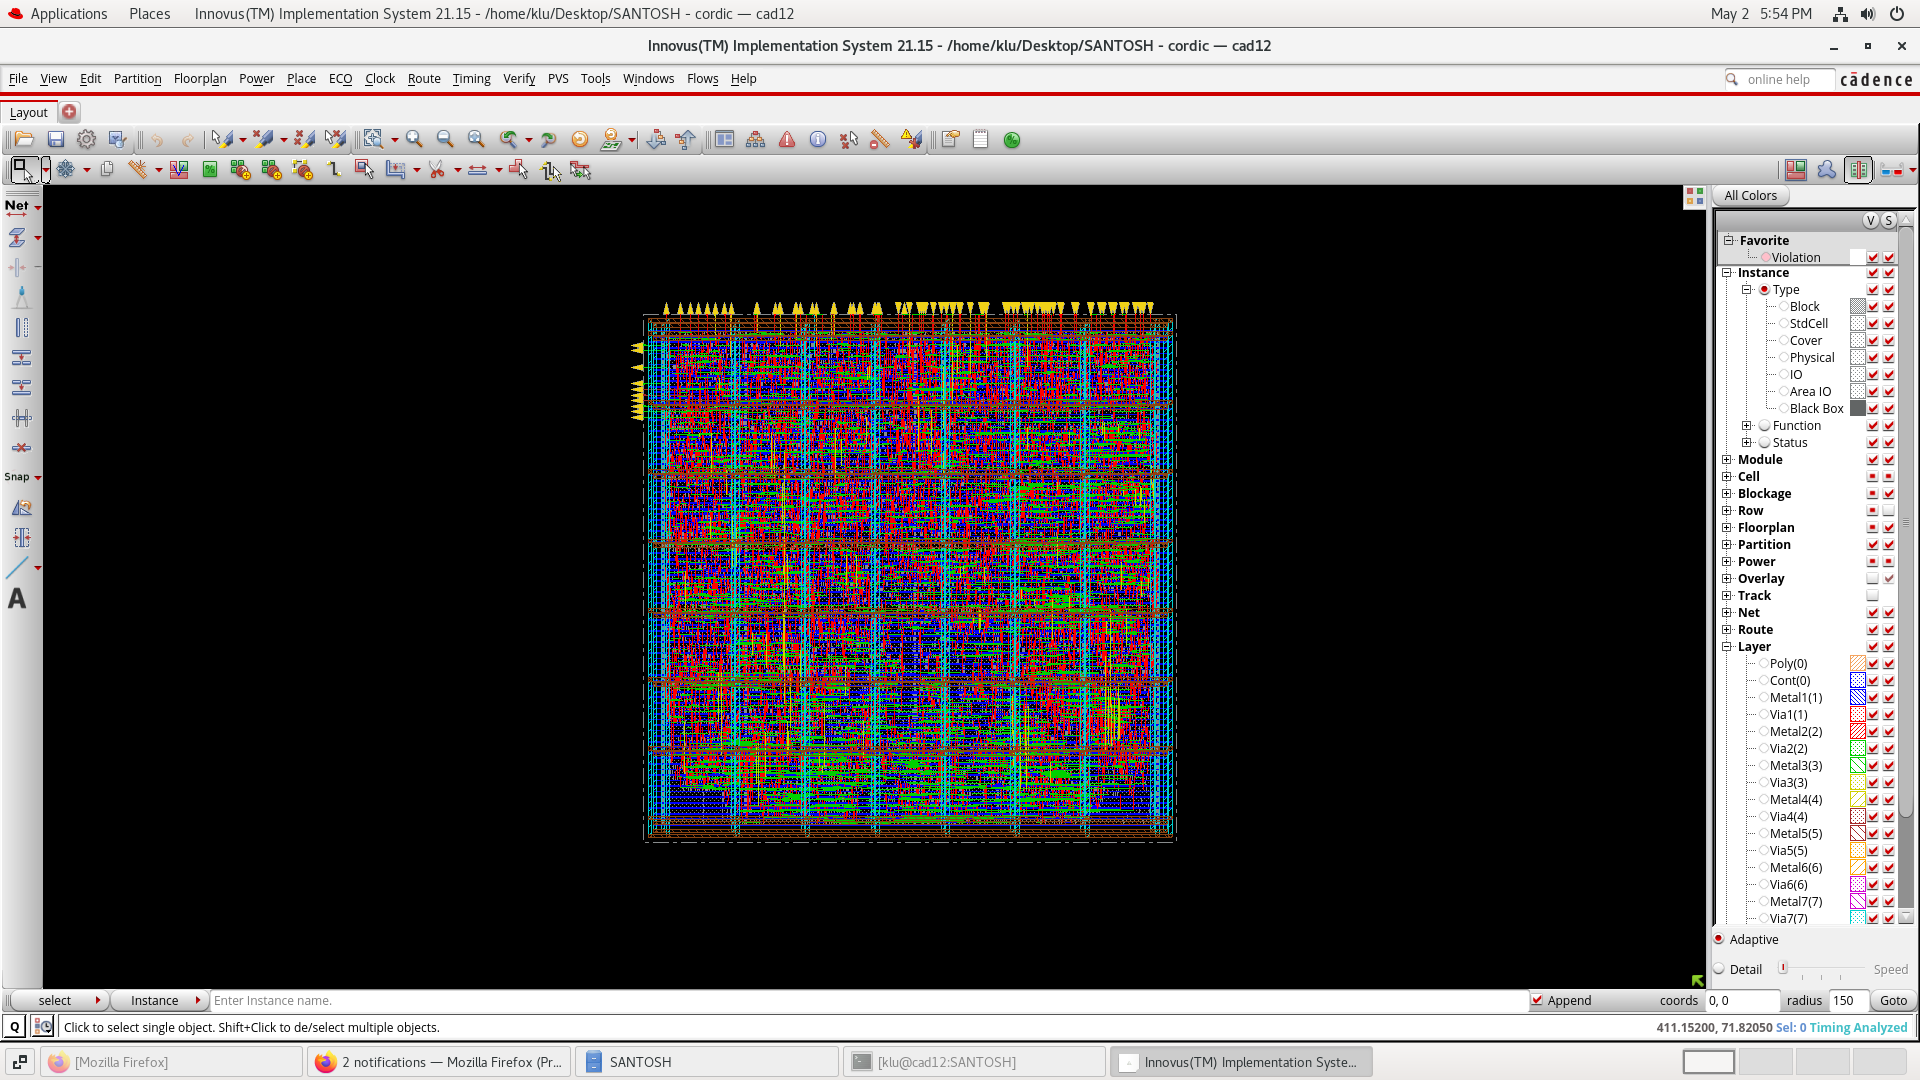Select the Zoom Out magnifier tool

(x=445, y=140)
